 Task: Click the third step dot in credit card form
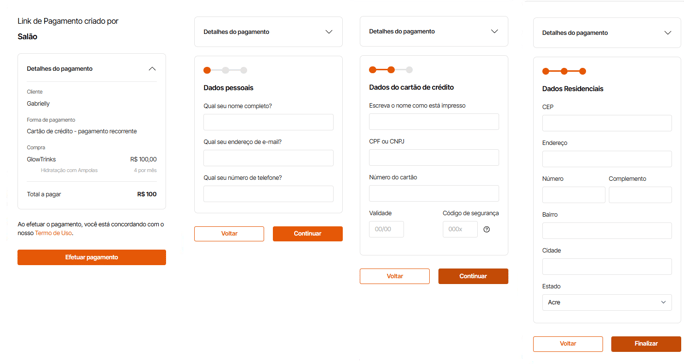click(x=409, y=70)
